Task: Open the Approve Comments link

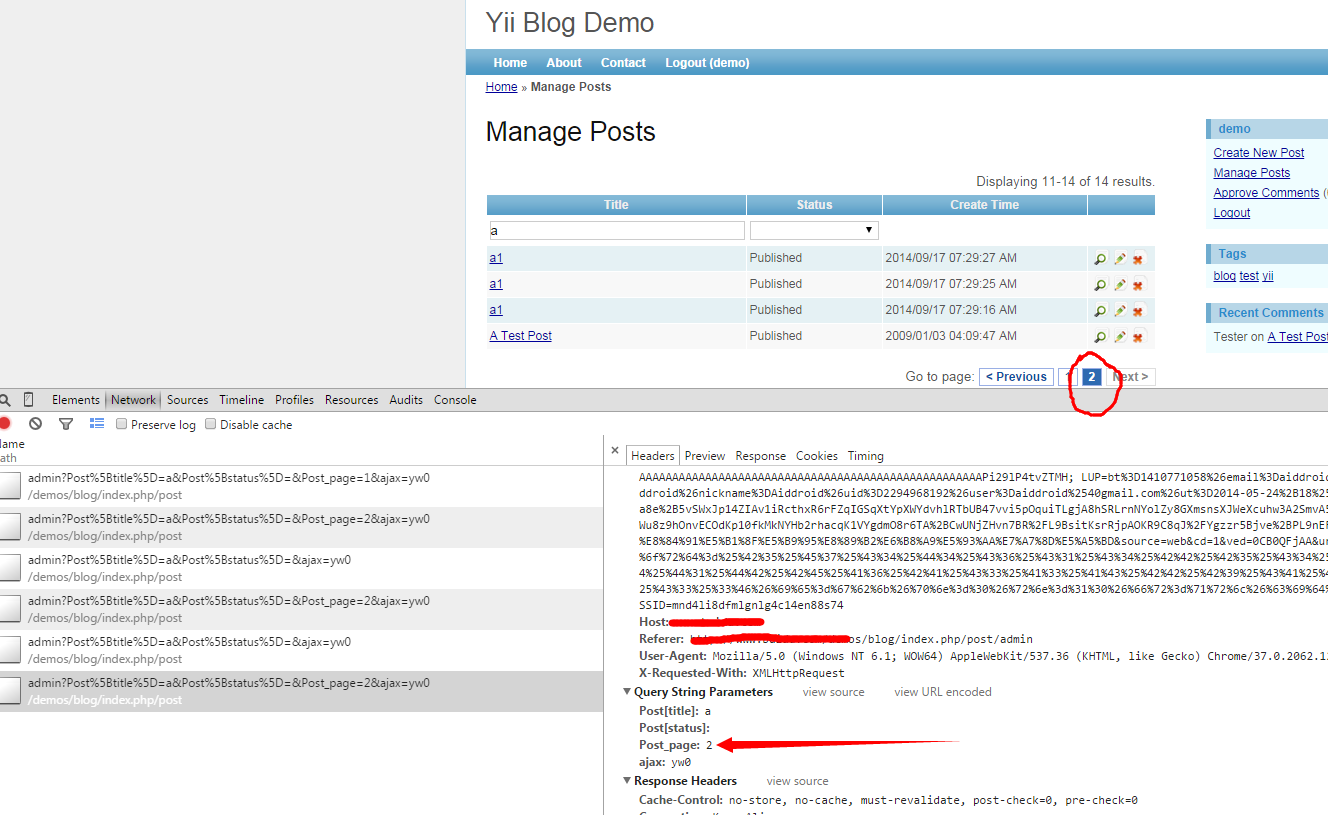Action: [x=1266, y=193]
